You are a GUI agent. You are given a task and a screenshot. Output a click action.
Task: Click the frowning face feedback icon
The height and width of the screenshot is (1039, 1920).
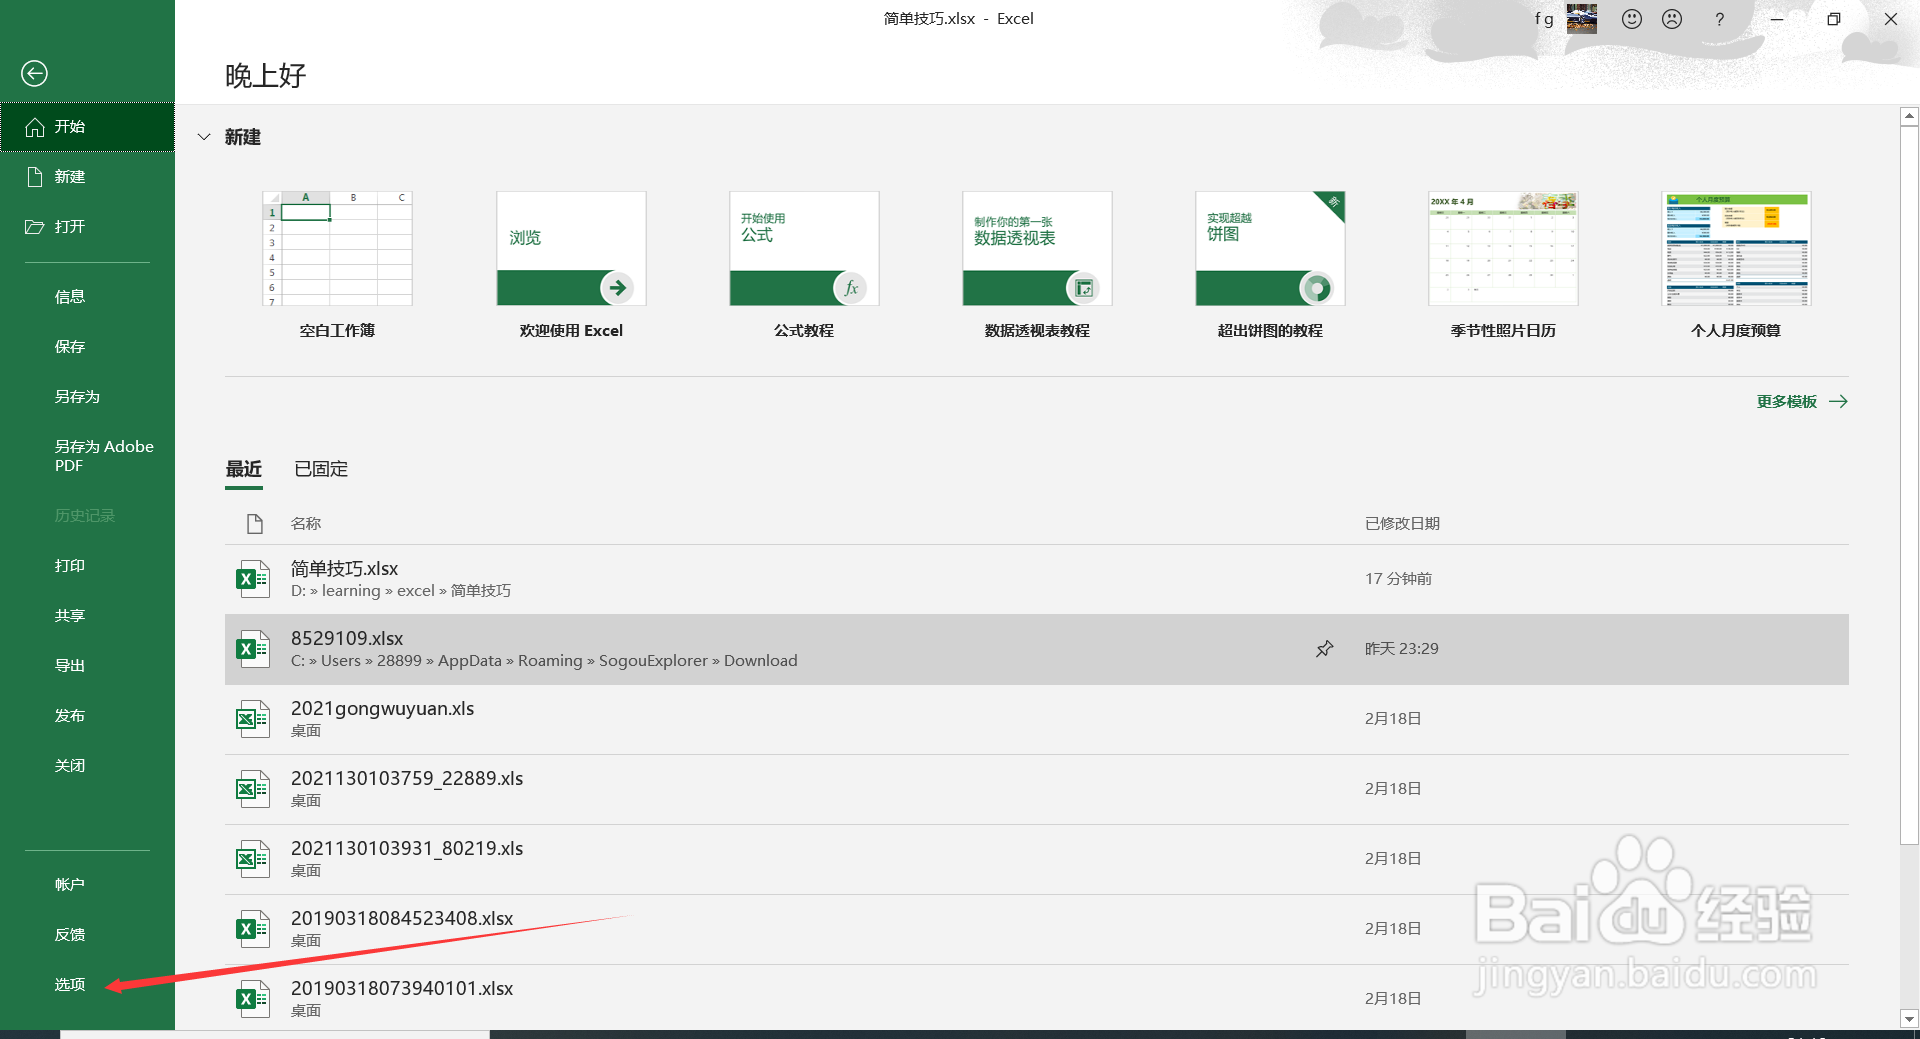pos(1672,19)
